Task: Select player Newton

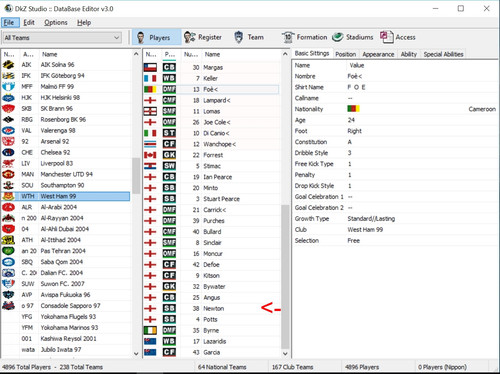Action: click(x=212, y=309)
